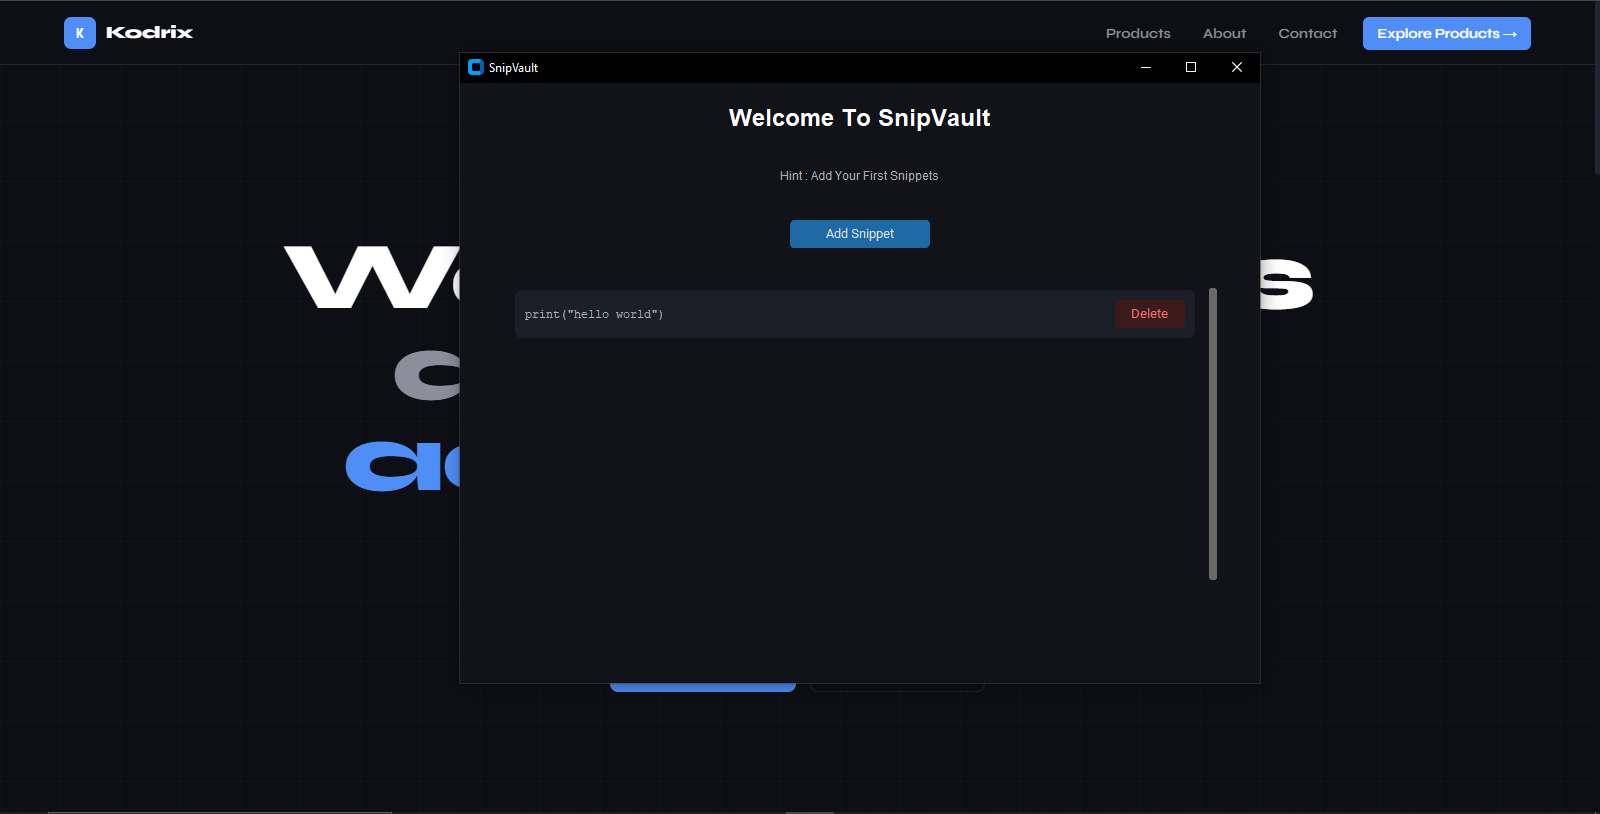Select the print("hello world") snippet text
The width and height of the screenshot is (1600, 814).
pos(594,314)
